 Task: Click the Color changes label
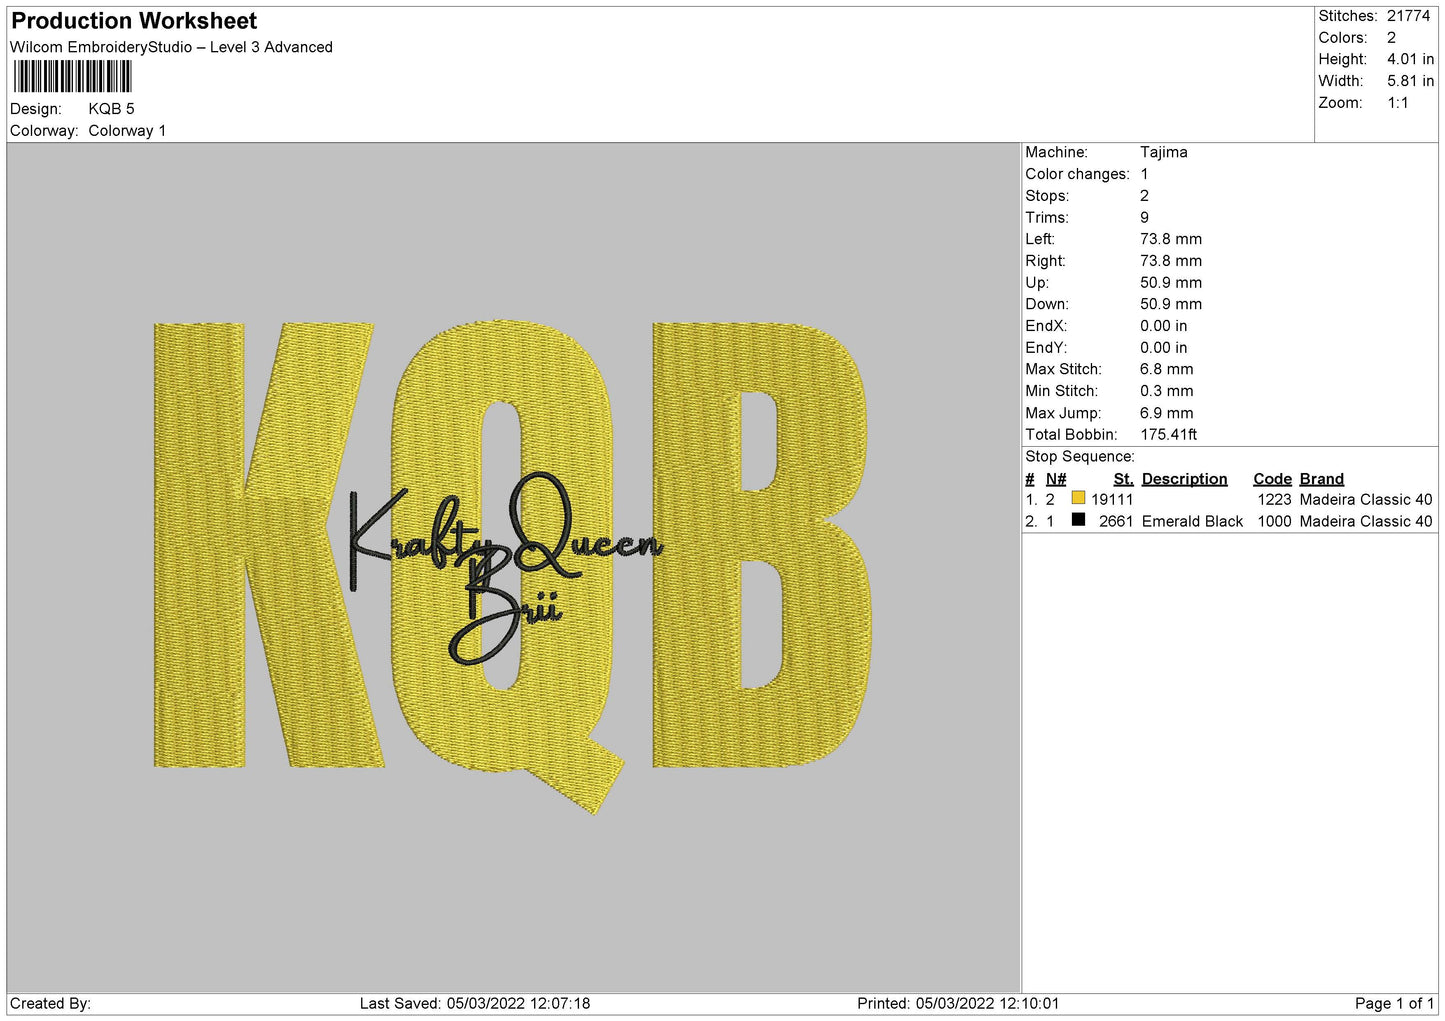tap(1077, 174)
